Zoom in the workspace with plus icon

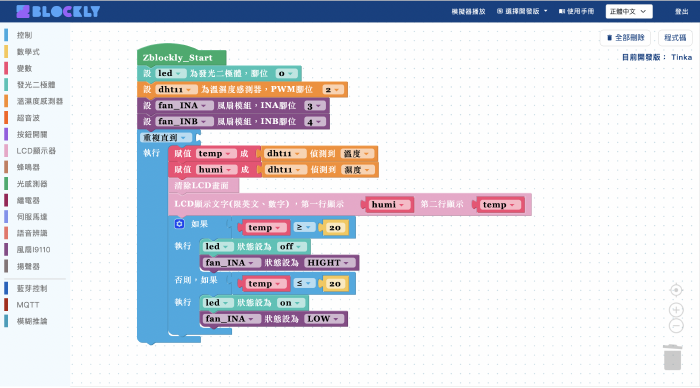click(676, 309)
